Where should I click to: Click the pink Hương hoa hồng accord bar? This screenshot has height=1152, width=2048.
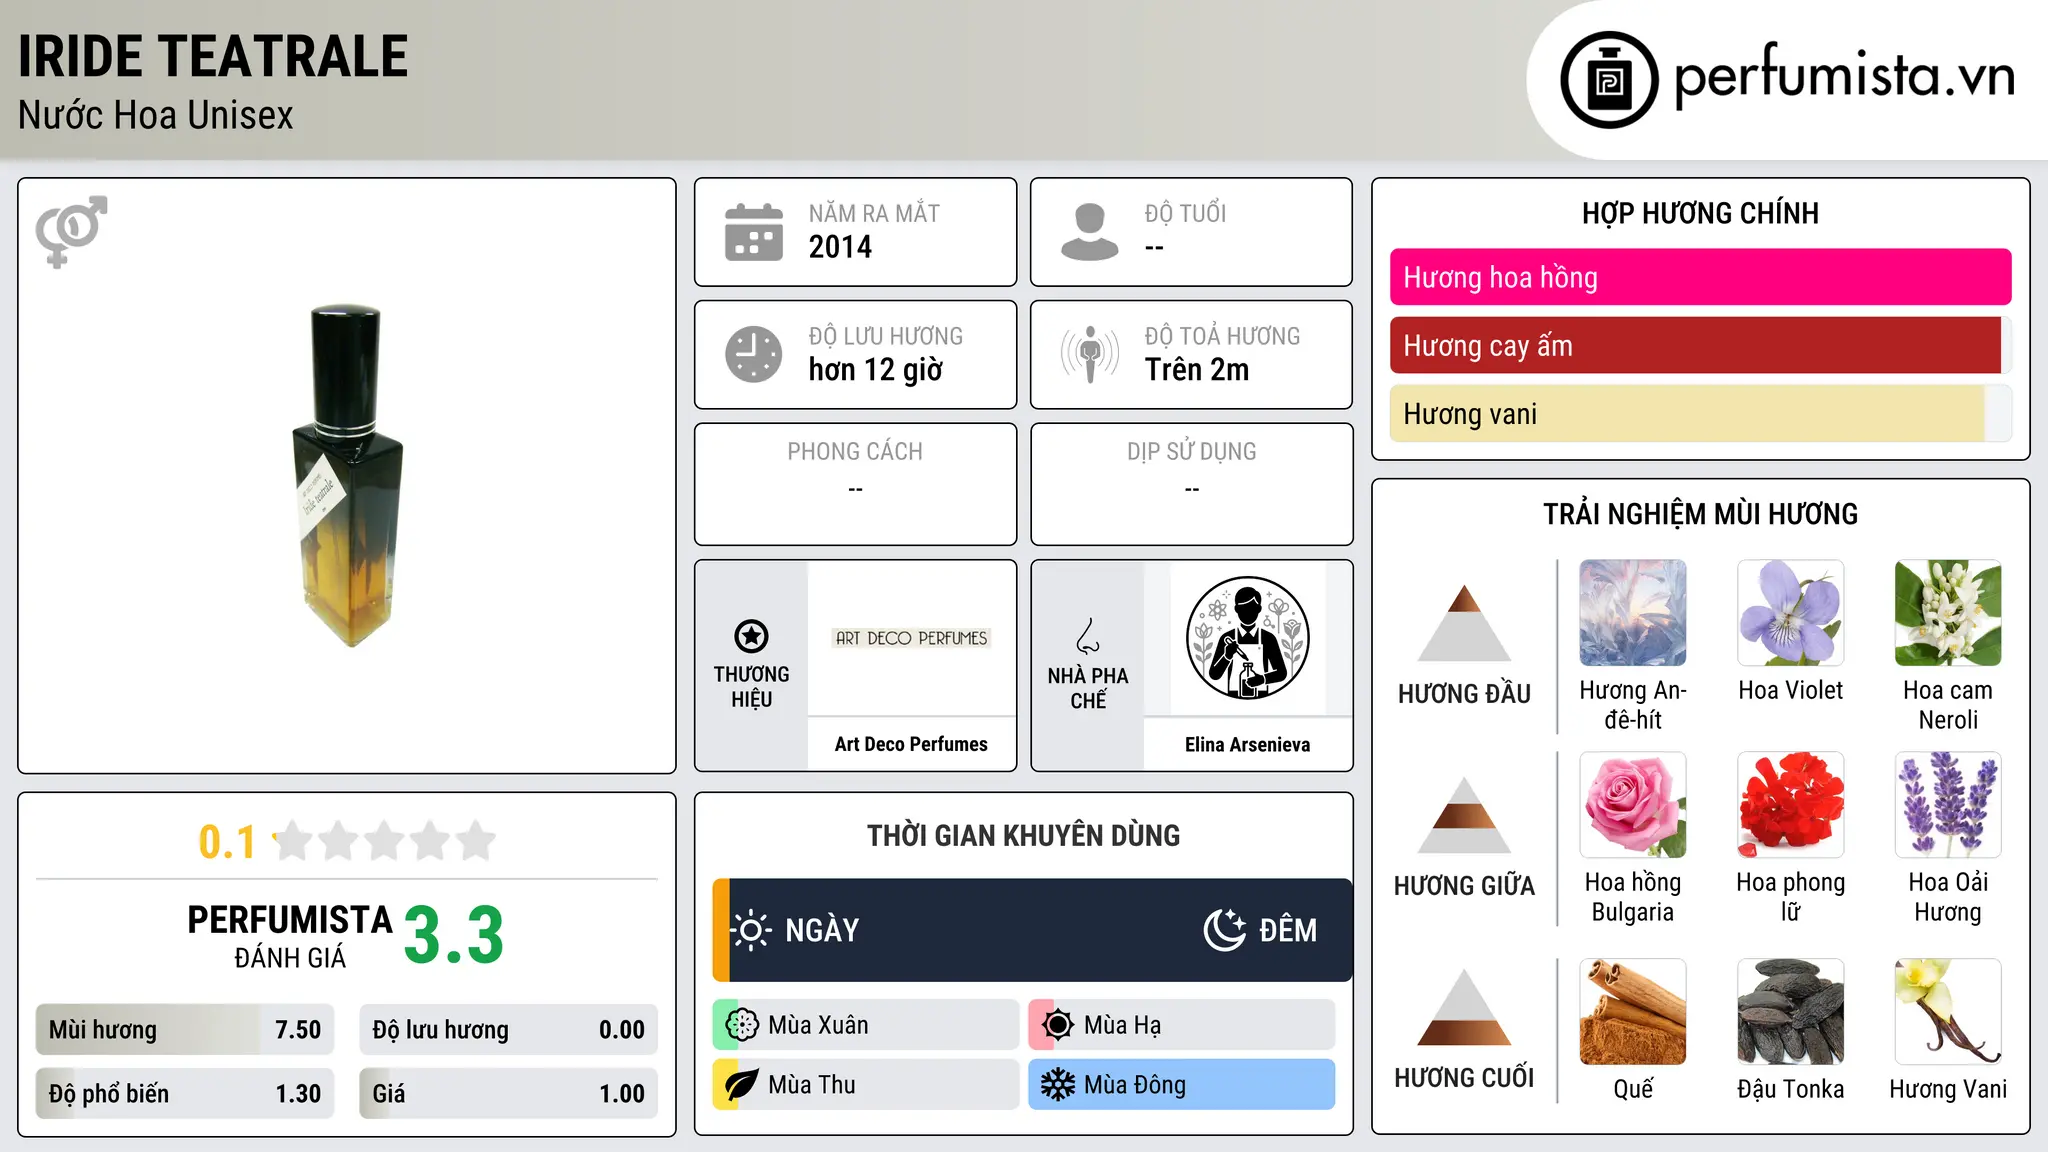(1700, 277)
